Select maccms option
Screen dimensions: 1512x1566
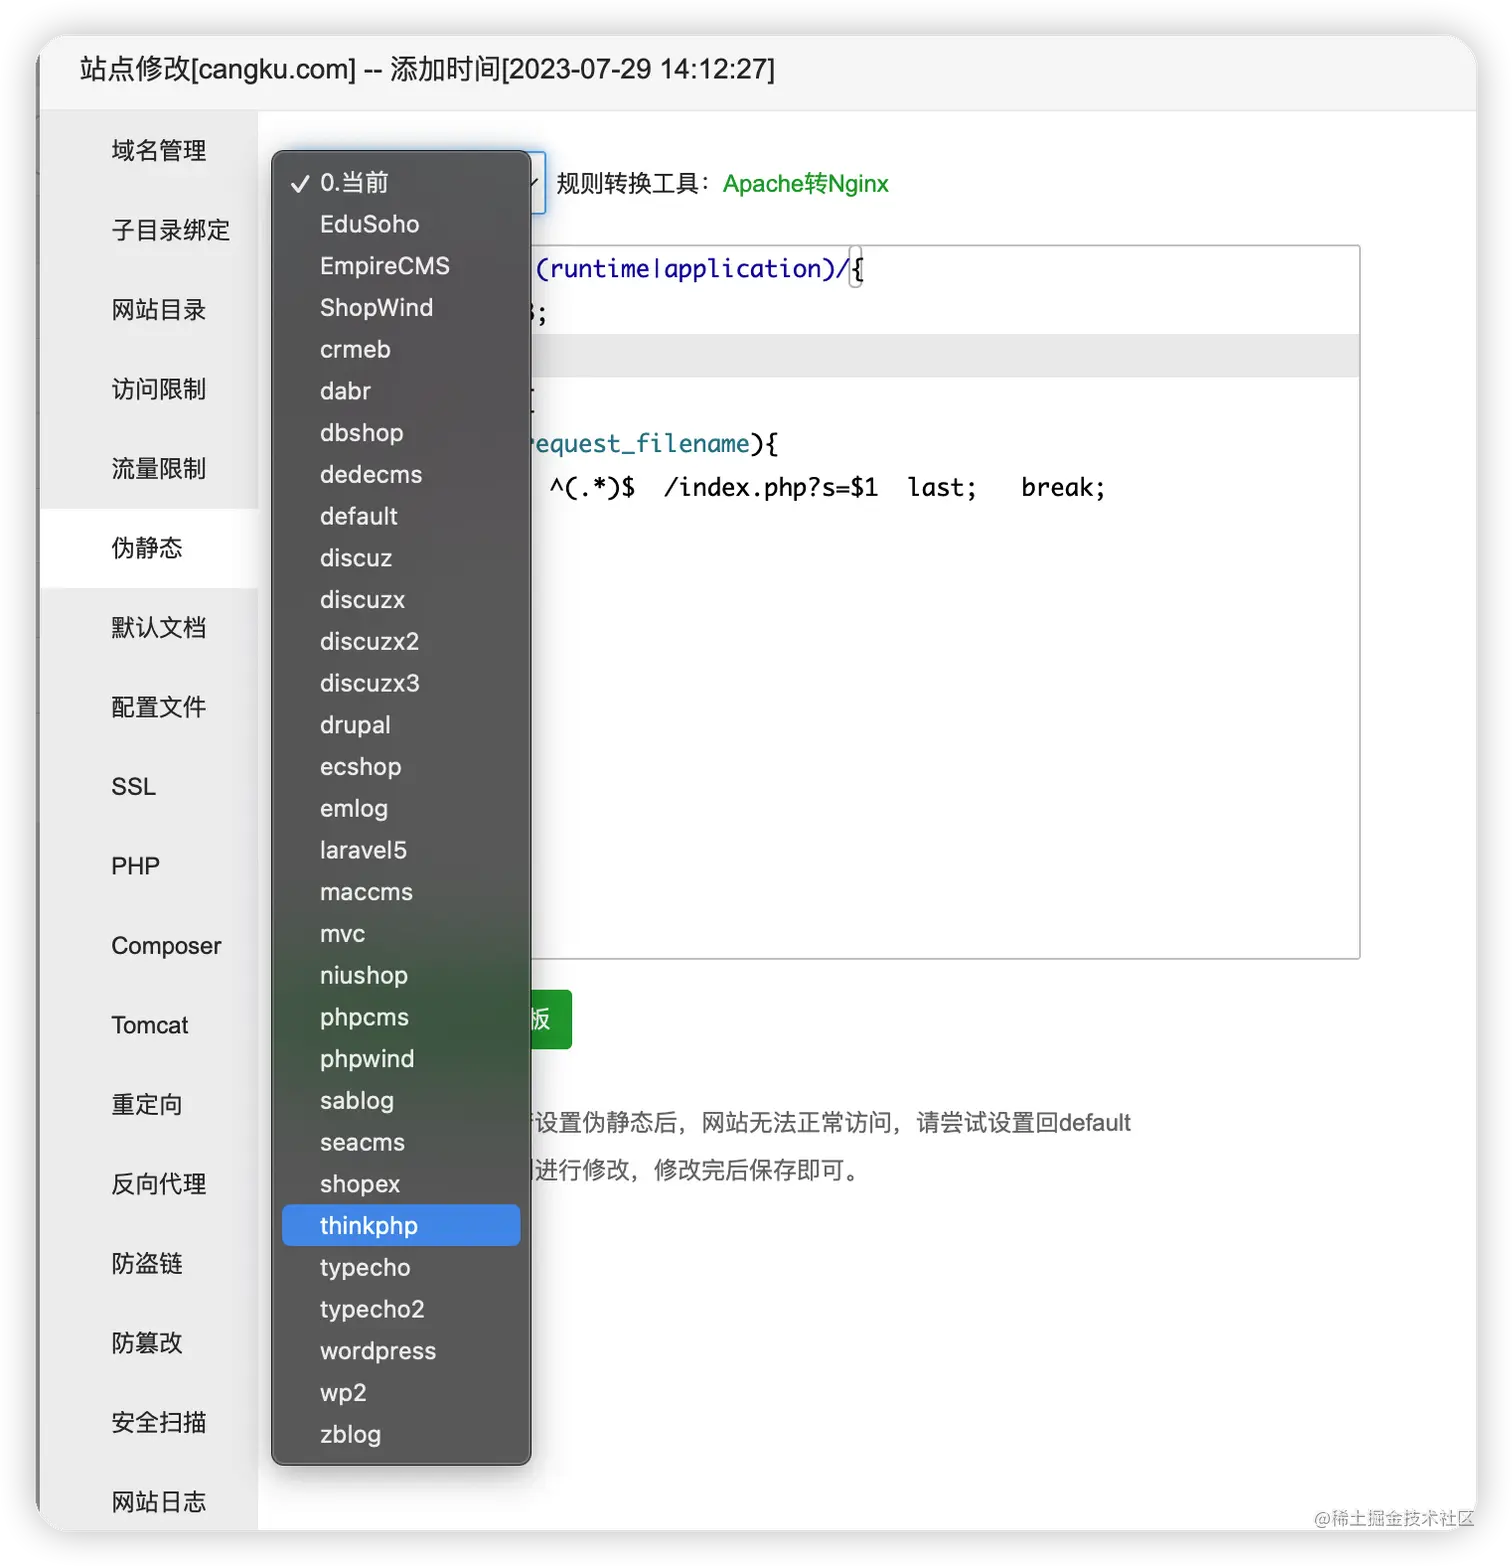point(401,892)
